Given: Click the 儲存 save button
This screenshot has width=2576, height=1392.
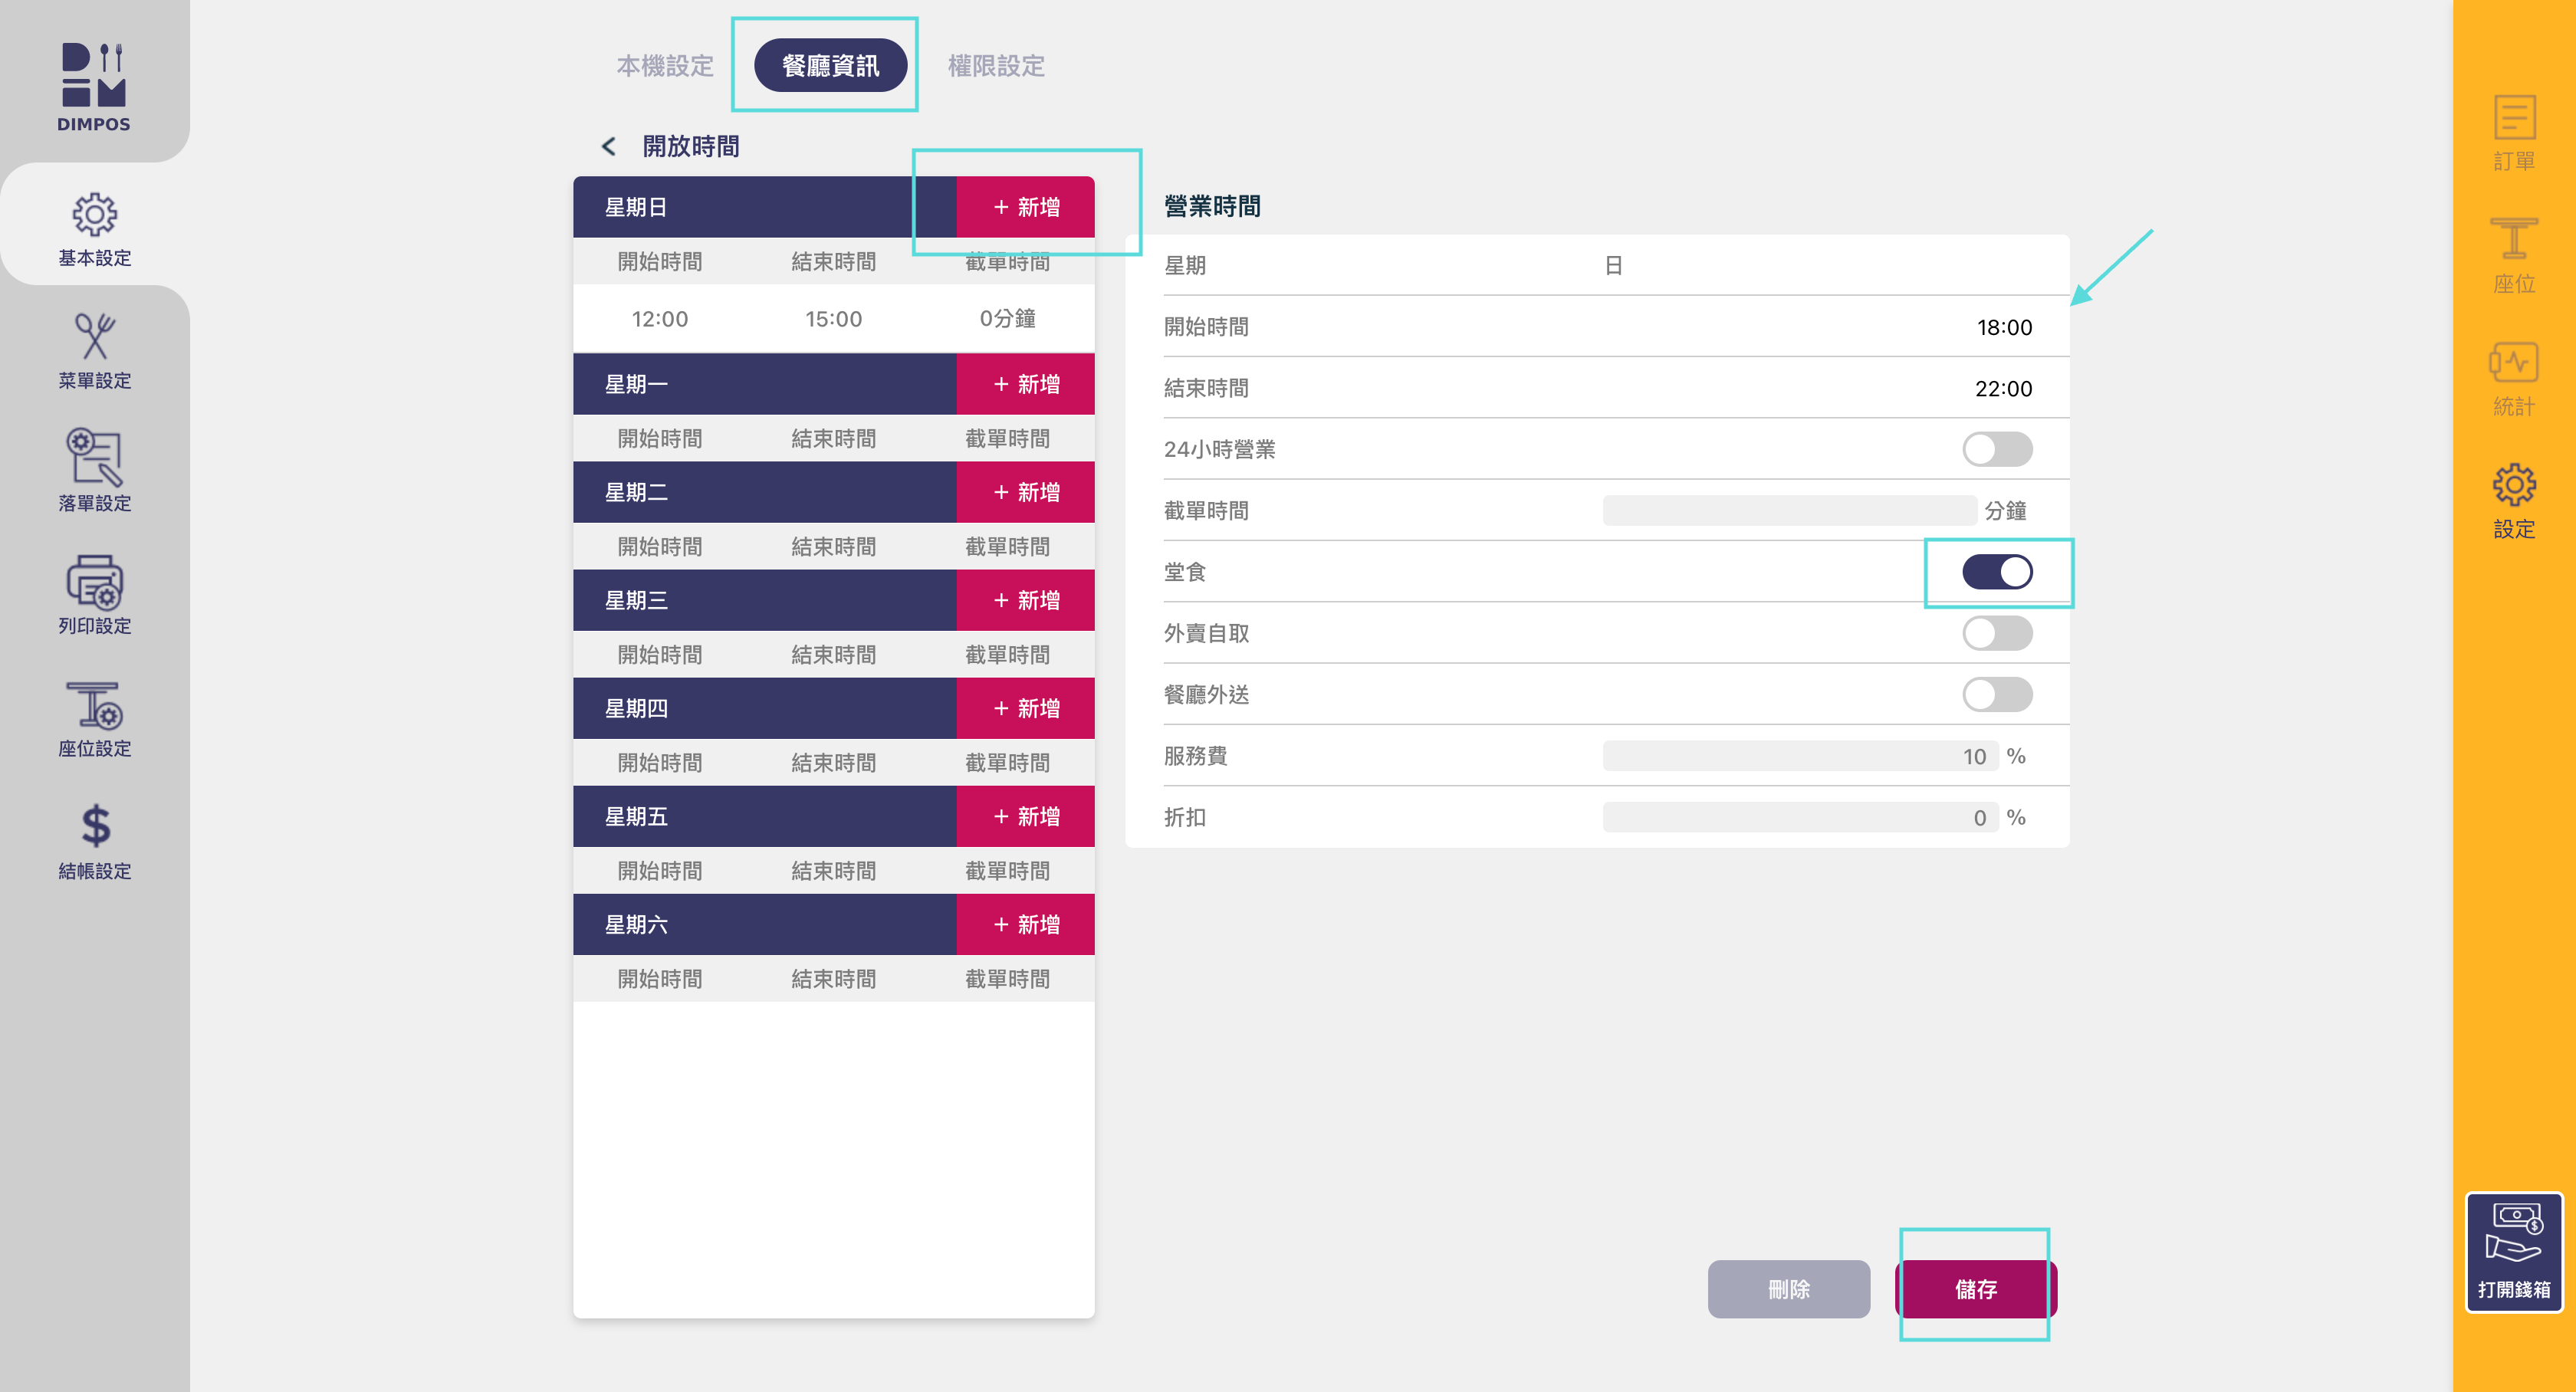Looking at the screenshot, I should pos(1975,1288).
